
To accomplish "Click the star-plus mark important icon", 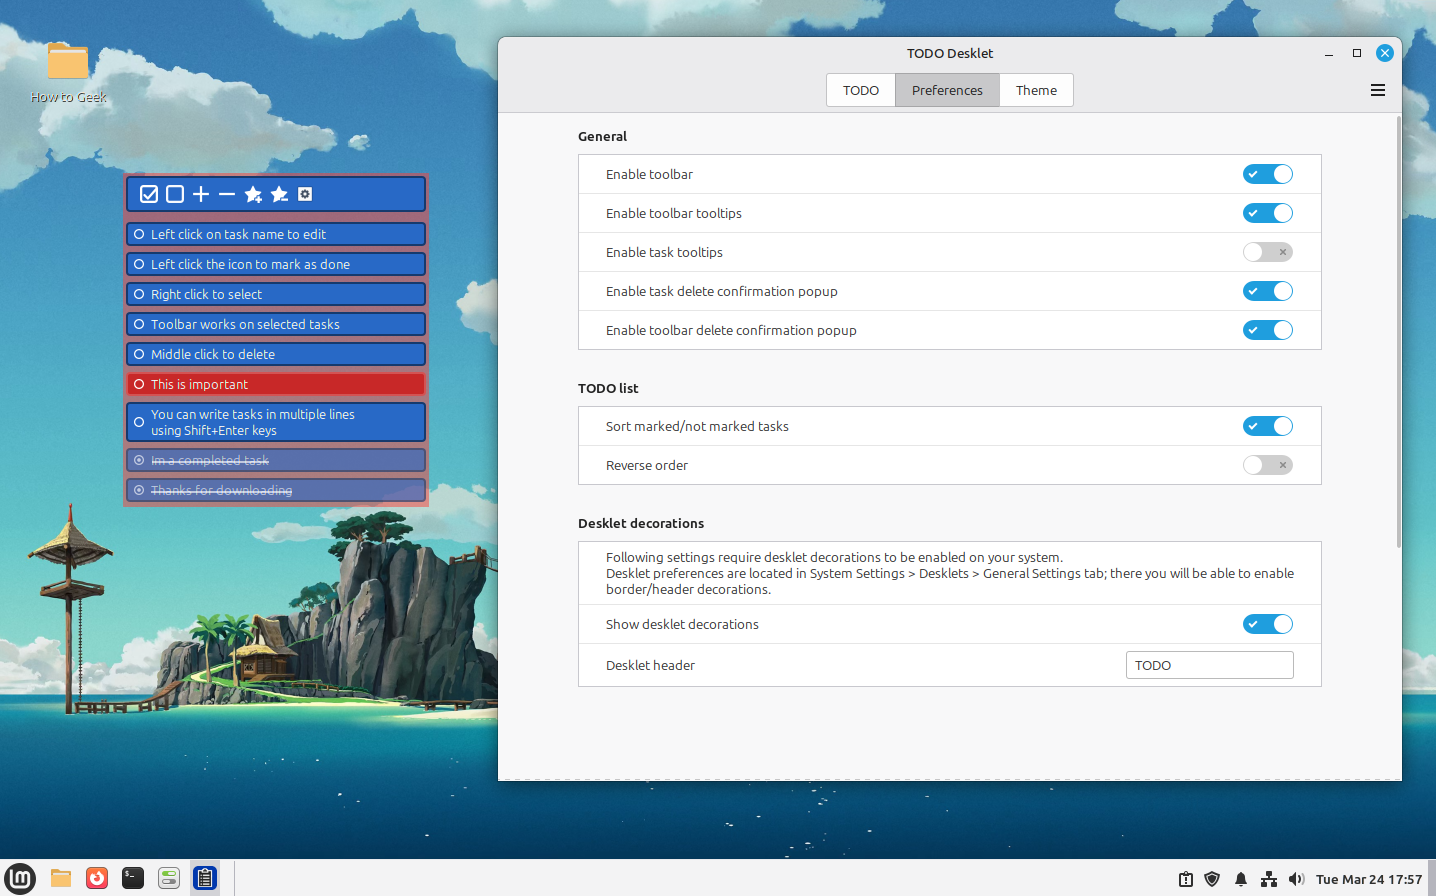I will (x=253, y=194).
